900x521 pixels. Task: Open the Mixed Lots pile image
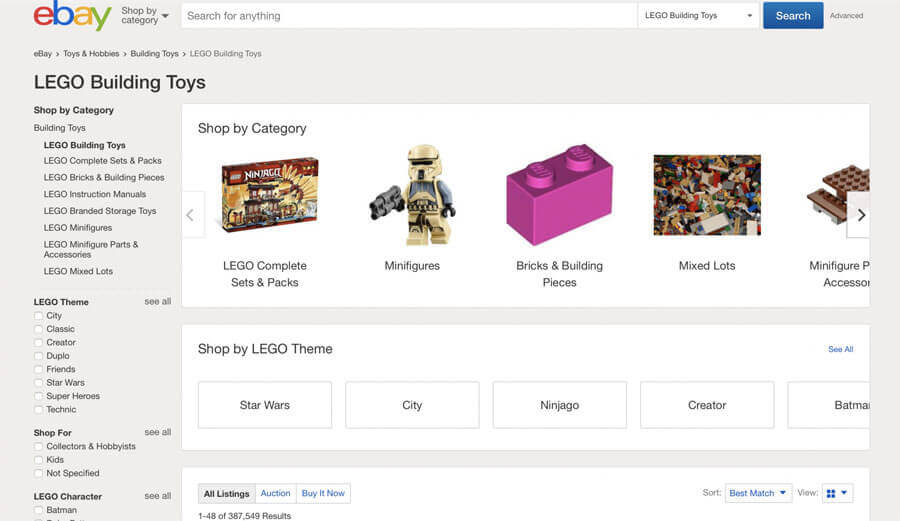706,195
